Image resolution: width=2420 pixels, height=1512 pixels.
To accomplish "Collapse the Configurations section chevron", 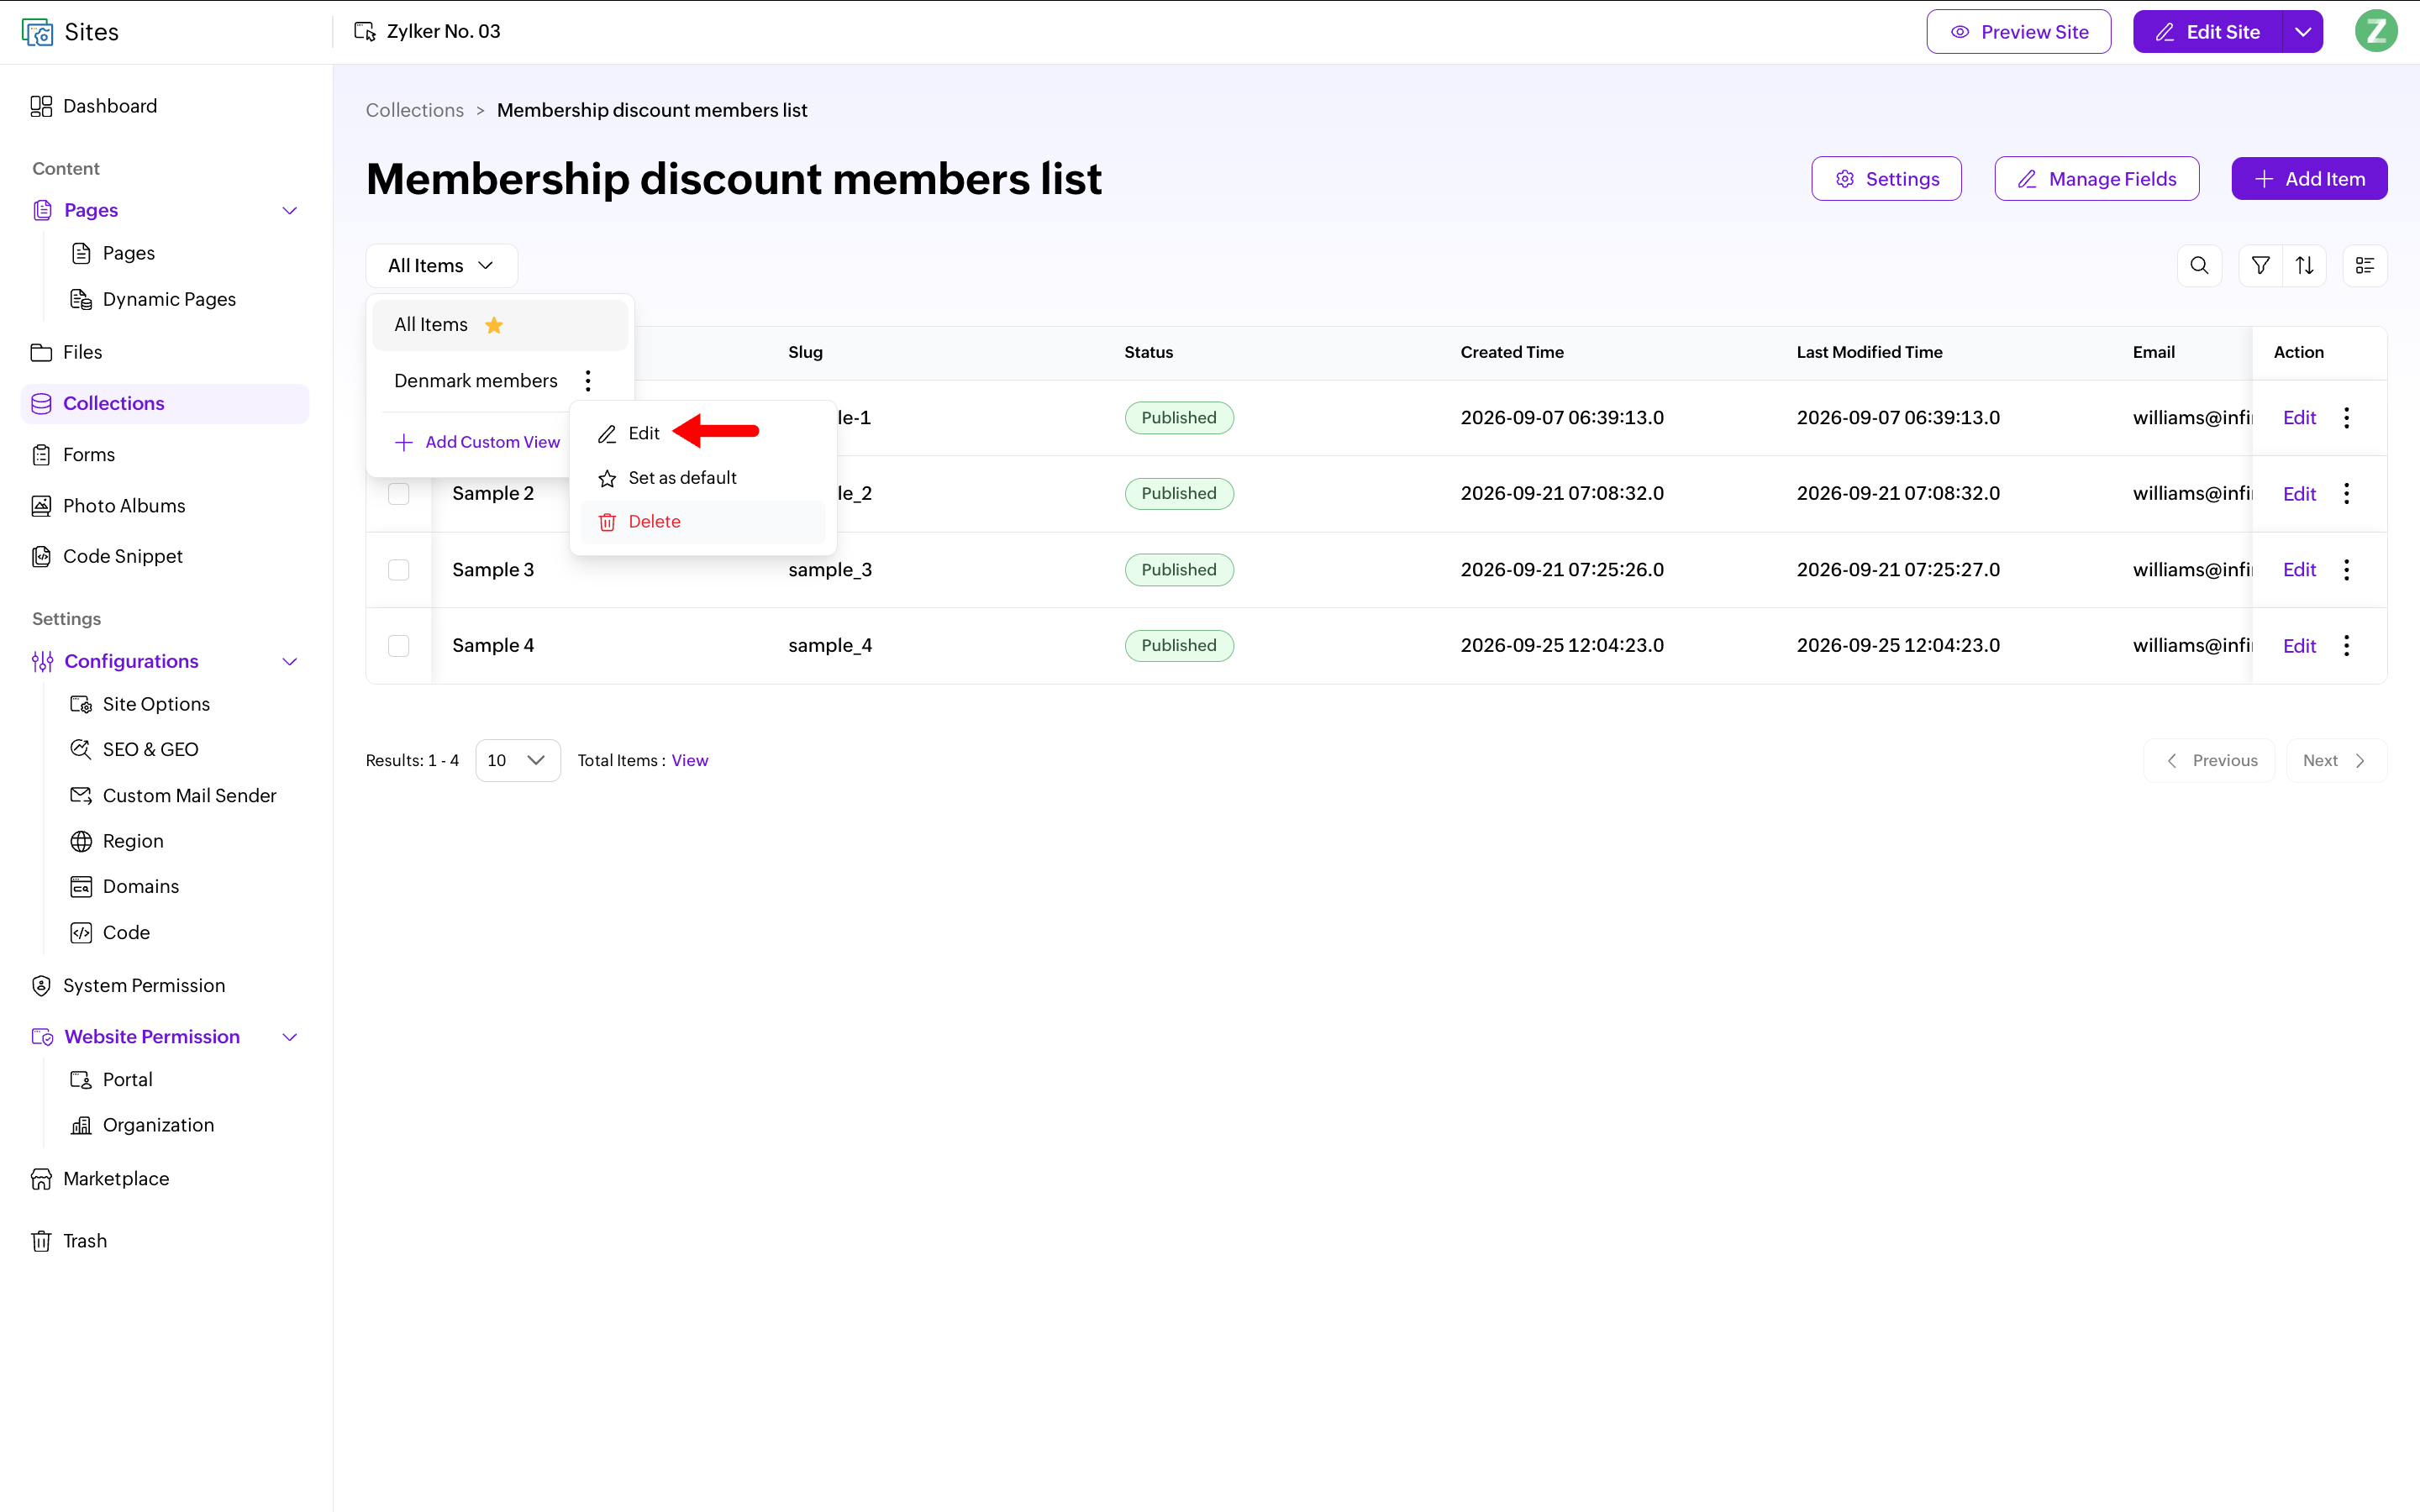I will point(290,662).
